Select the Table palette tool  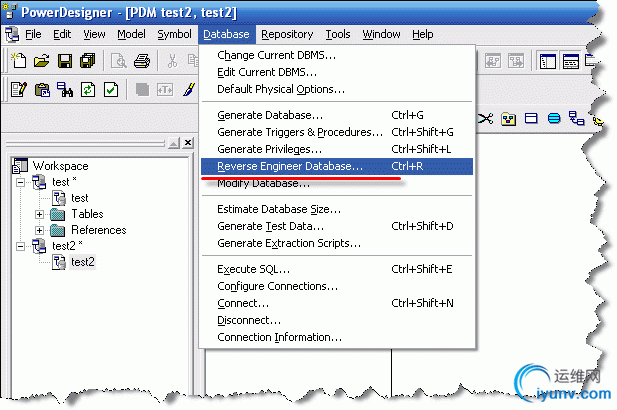point(531,118)
